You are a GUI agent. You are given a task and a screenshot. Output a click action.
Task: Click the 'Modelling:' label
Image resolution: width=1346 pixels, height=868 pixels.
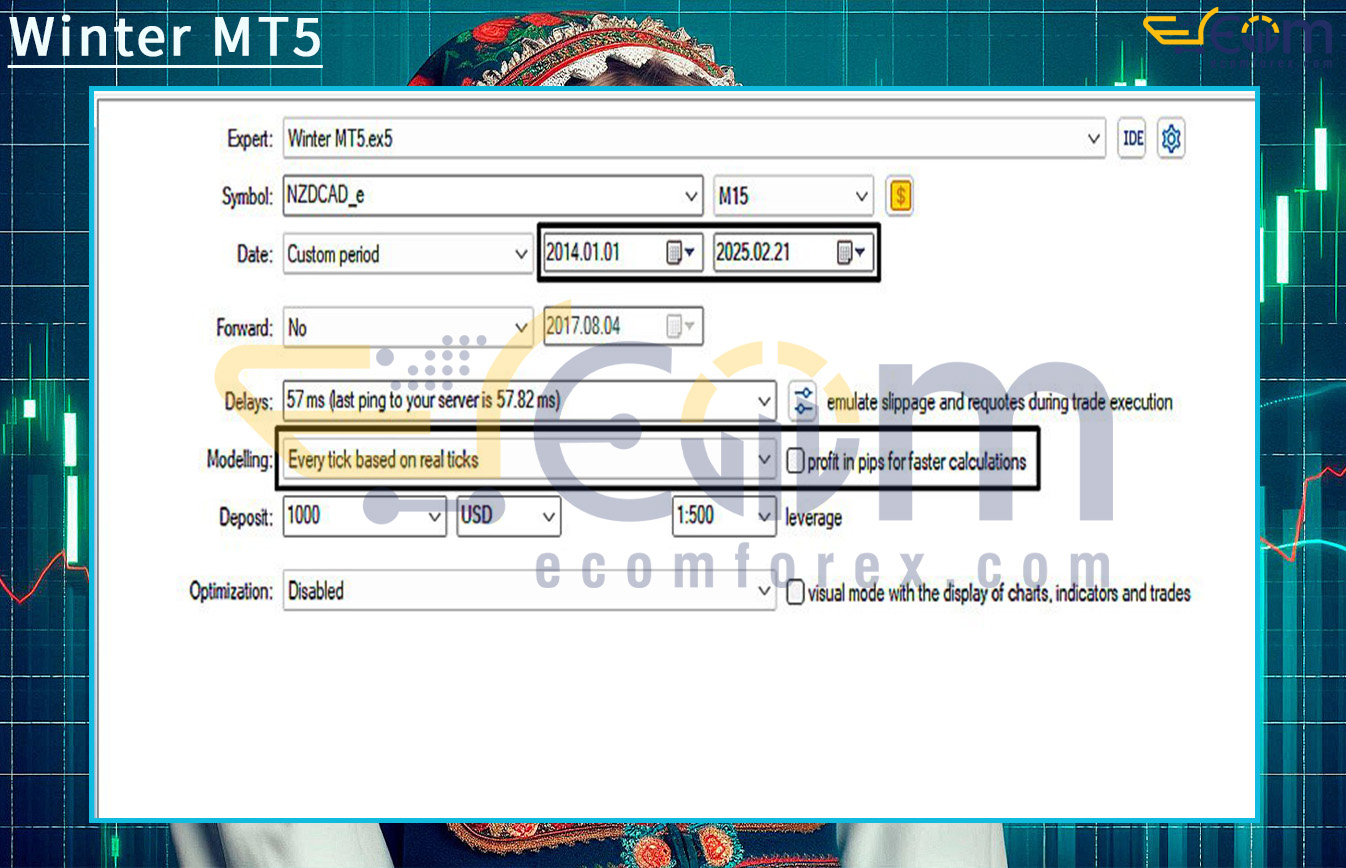coord(239,460)
